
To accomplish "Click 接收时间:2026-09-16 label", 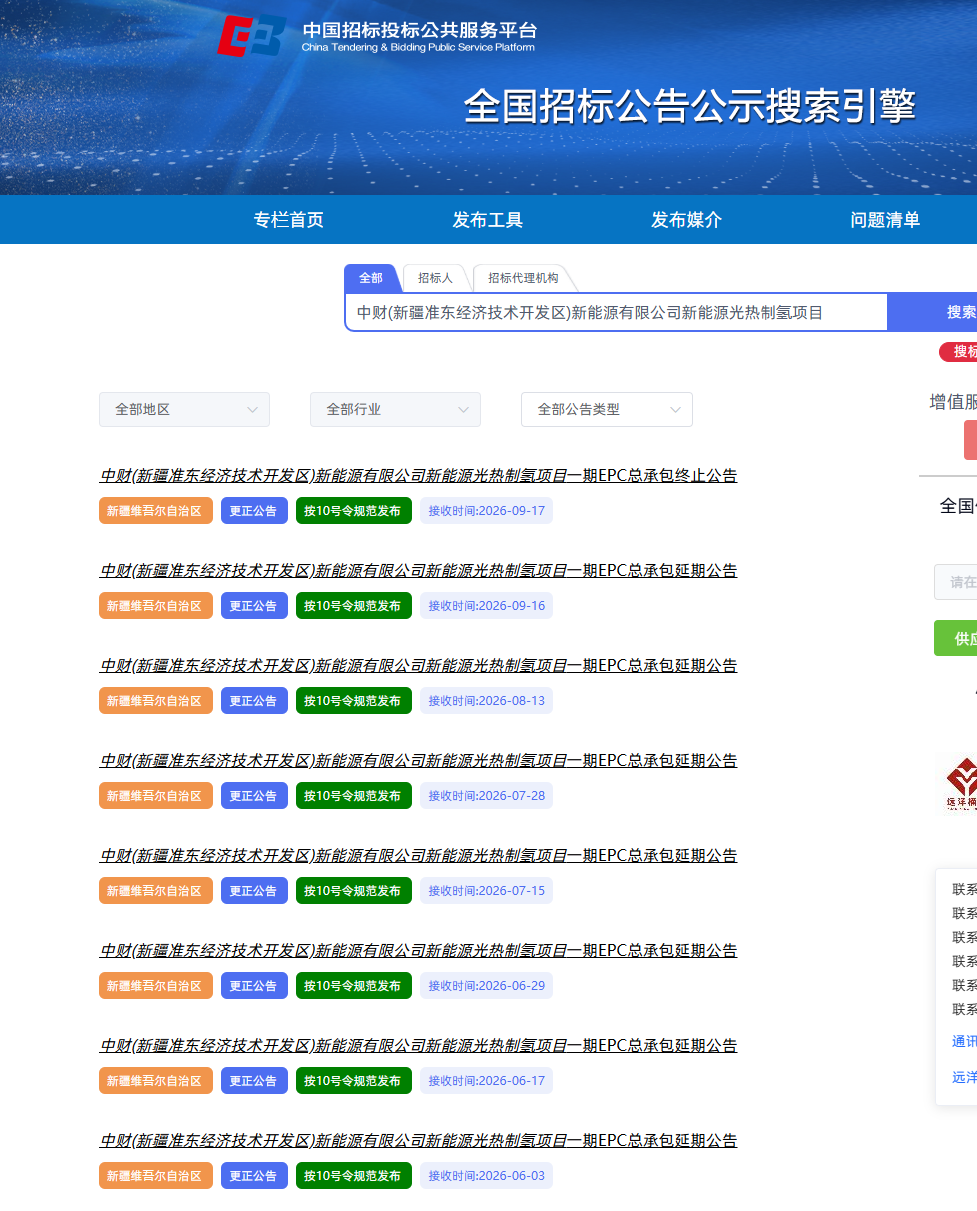I will pyautogui.click(x=486, y=606).
